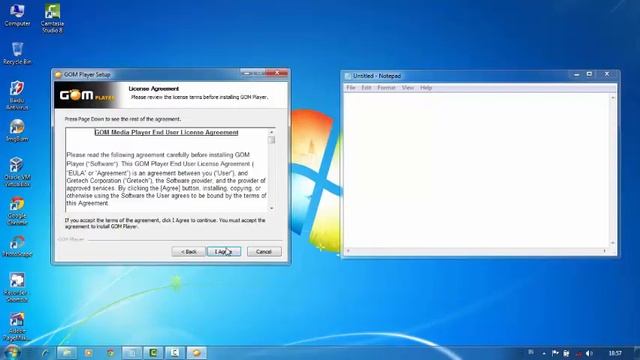Open Windows Explorer folder in taskbar
The height and width of the screenshot is (360, 640).
pos(67,353)
